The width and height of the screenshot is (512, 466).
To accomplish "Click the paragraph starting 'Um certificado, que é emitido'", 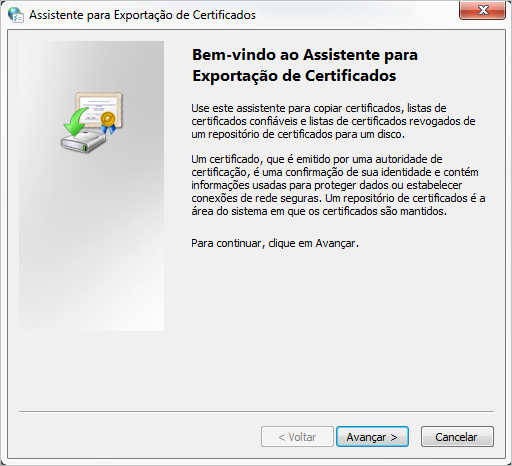I will 338,185.
